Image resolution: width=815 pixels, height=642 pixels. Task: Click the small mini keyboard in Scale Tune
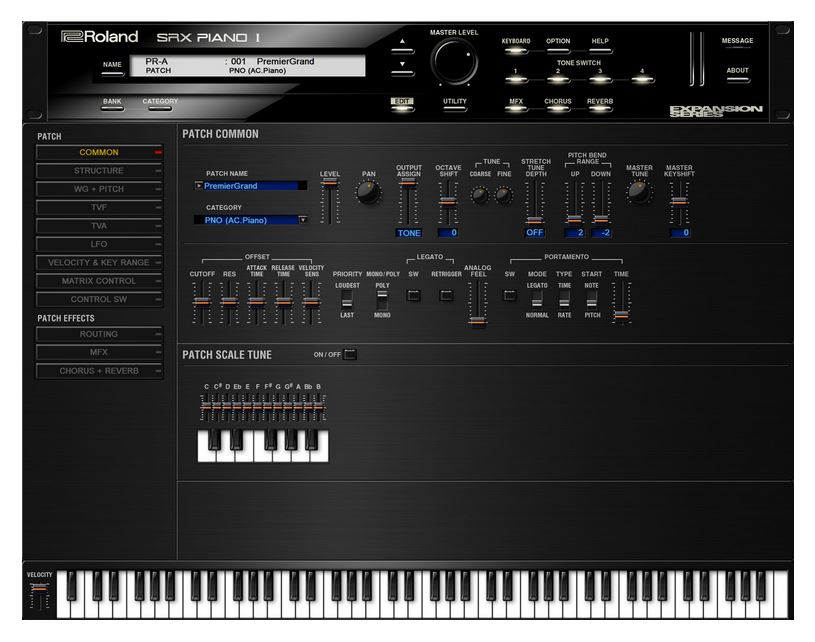click(263, 446)
